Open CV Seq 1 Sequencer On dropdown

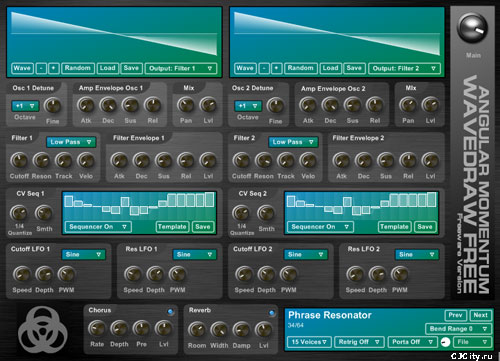[98, 227]
